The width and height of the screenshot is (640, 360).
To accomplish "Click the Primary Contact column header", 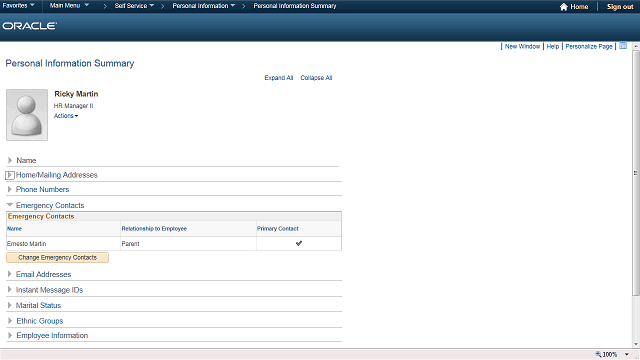I will (278, 229).
